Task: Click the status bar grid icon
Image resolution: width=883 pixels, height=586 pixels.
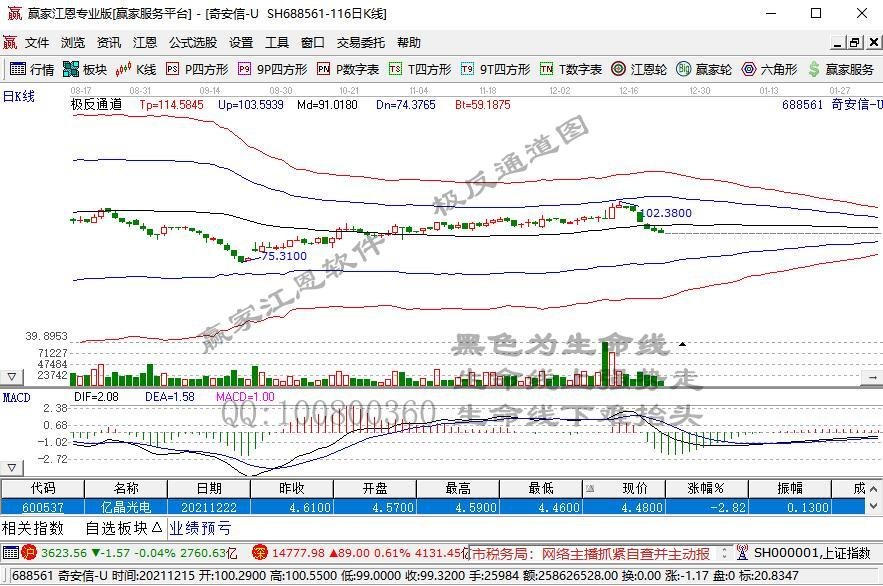Action: tap(11, 553)
